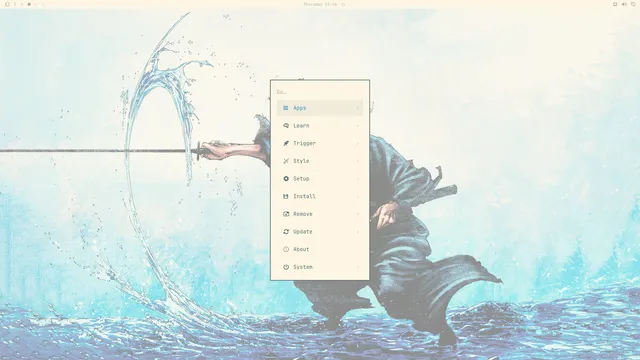Click the System power icon
The height and width of the screenshot is (360, 640).
(x=286, y=267)
